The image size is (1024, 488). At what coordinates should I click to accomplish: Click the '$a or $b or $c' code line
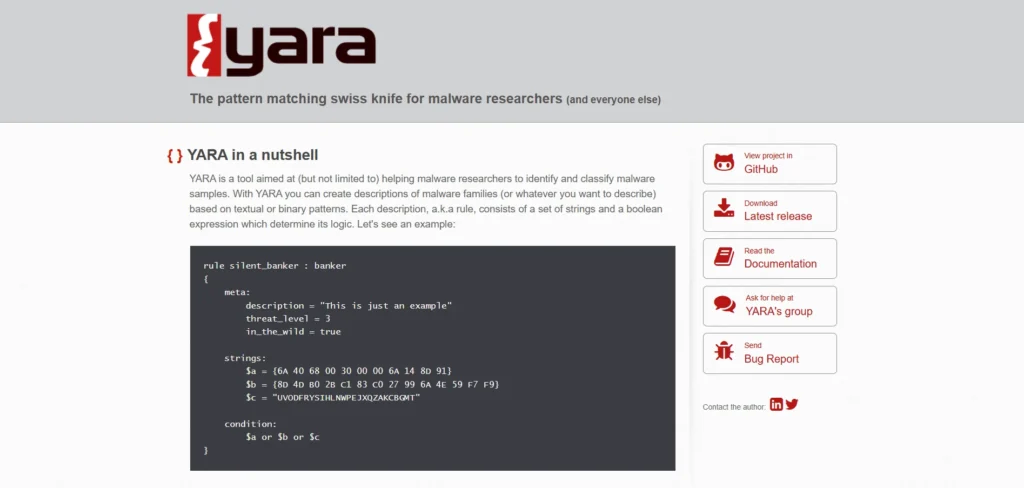tap(283, 437)
